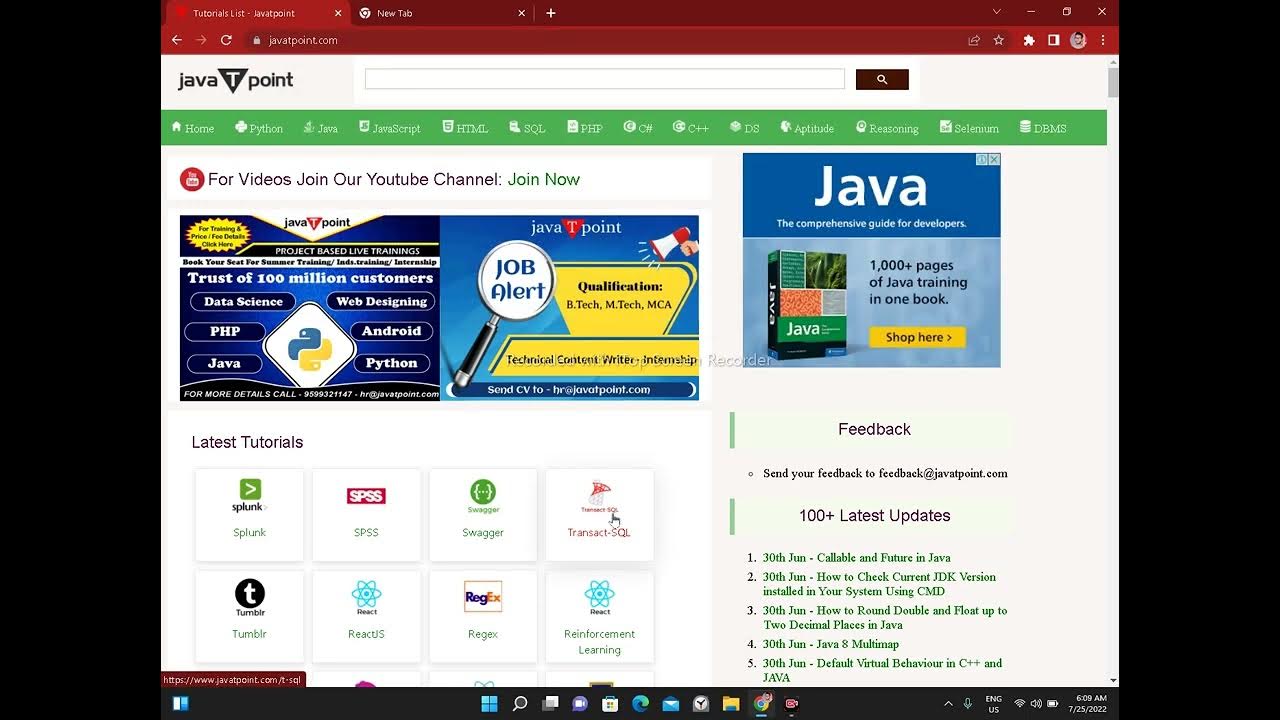
Task: Open the Windows Start menu
Action: 489,704
